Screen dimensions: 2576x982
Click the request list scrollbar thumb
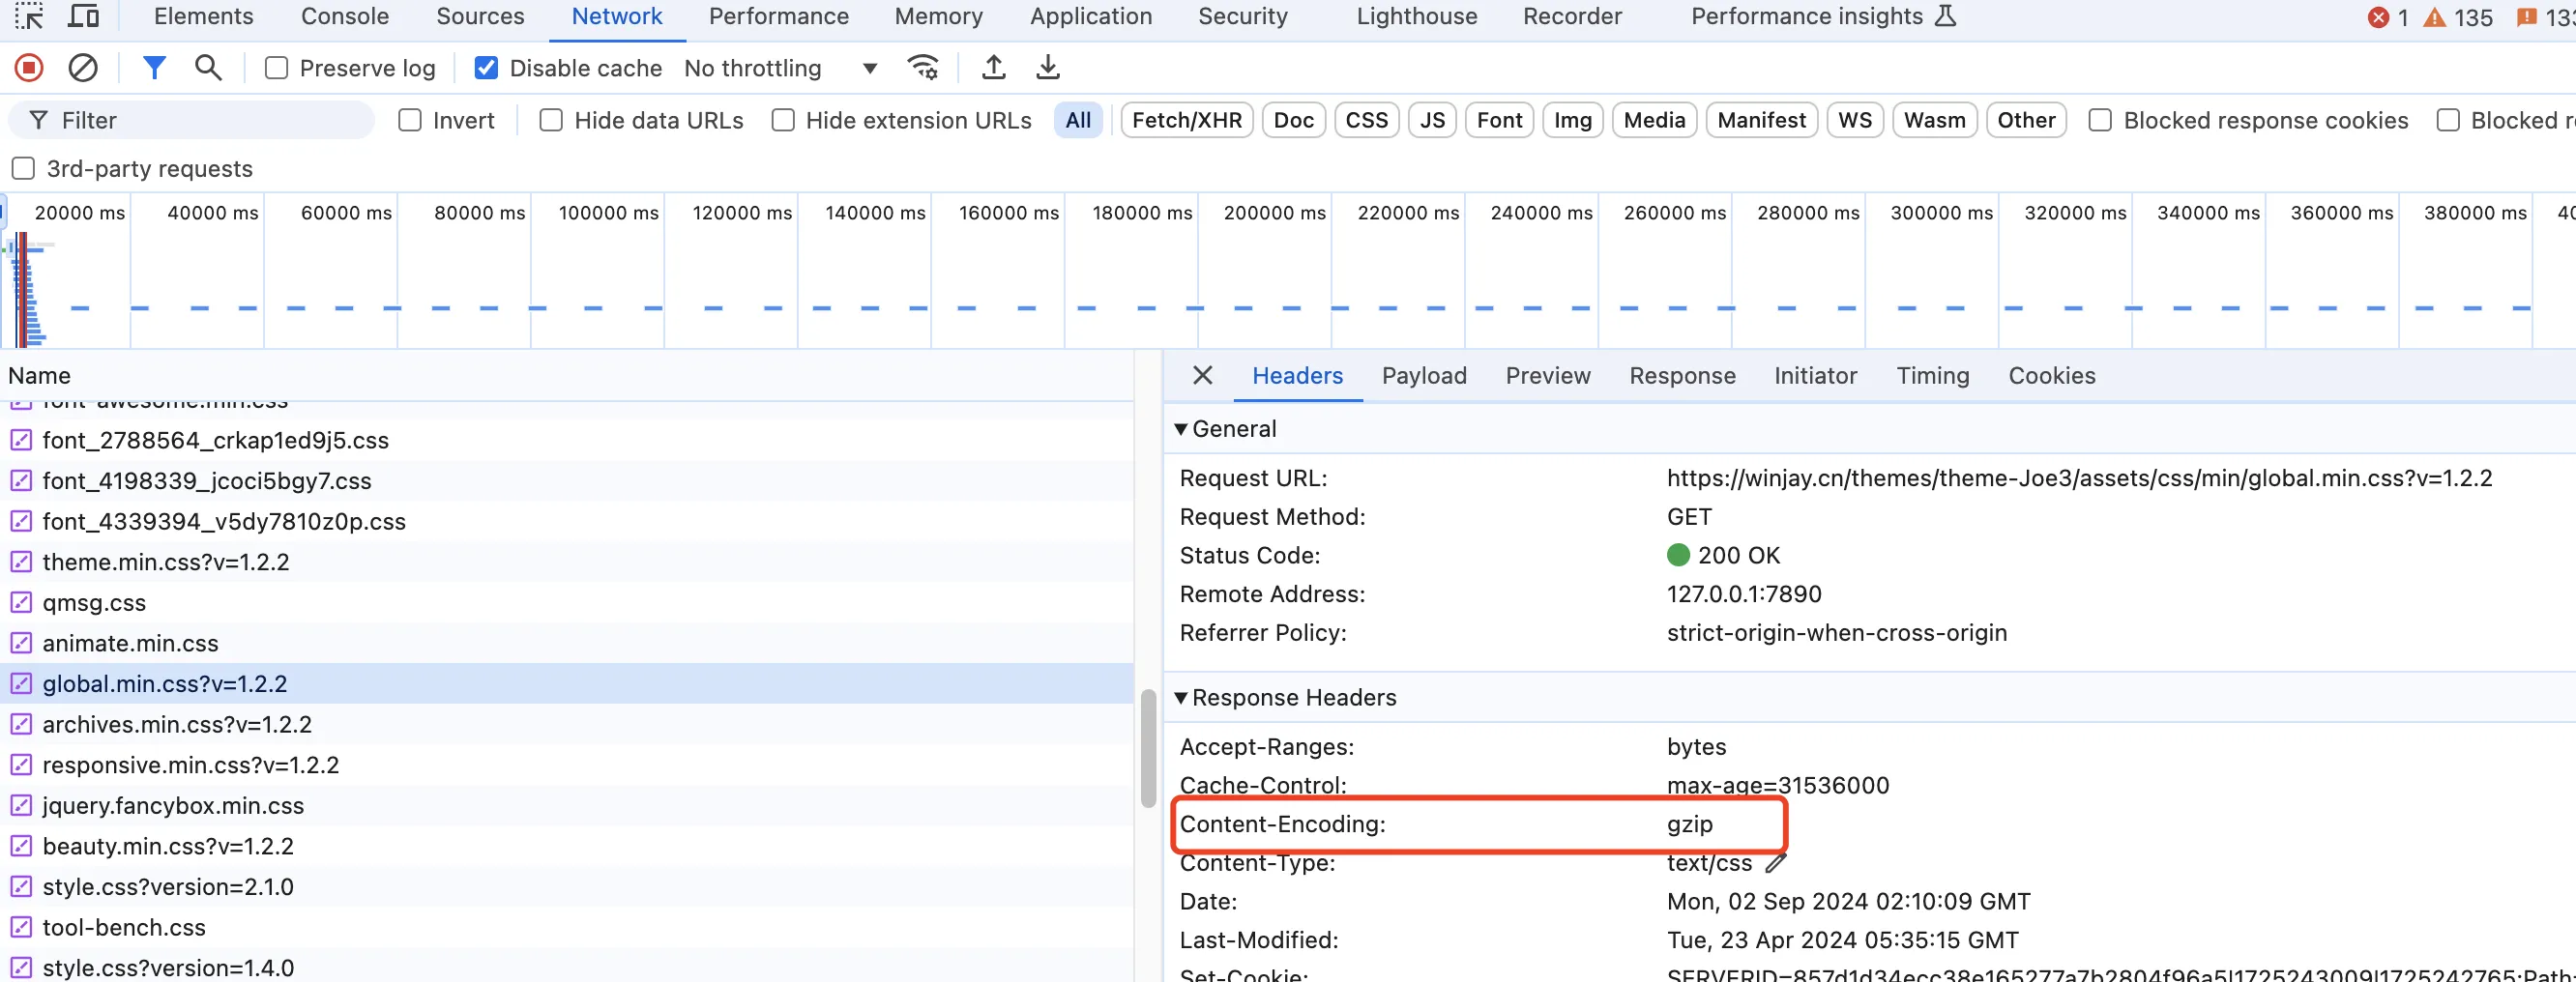point(1148,748)
